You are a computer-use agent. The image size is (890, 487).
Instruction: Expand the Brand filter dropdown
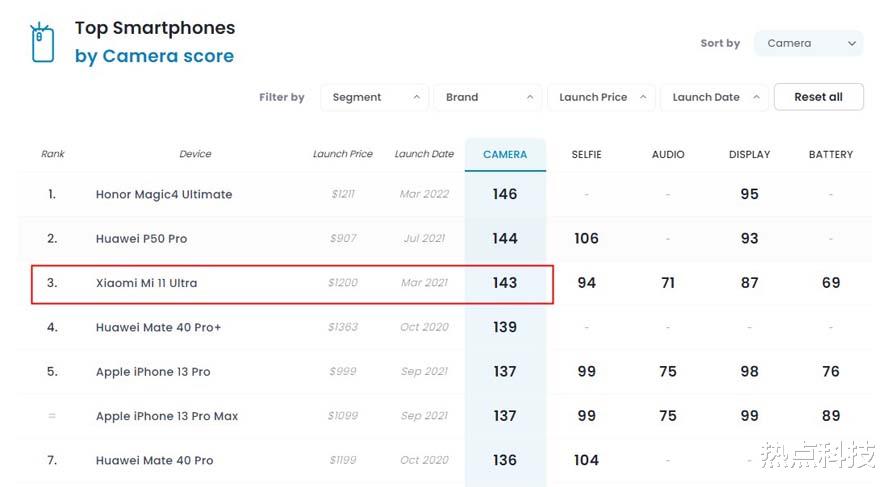point(489,97)
